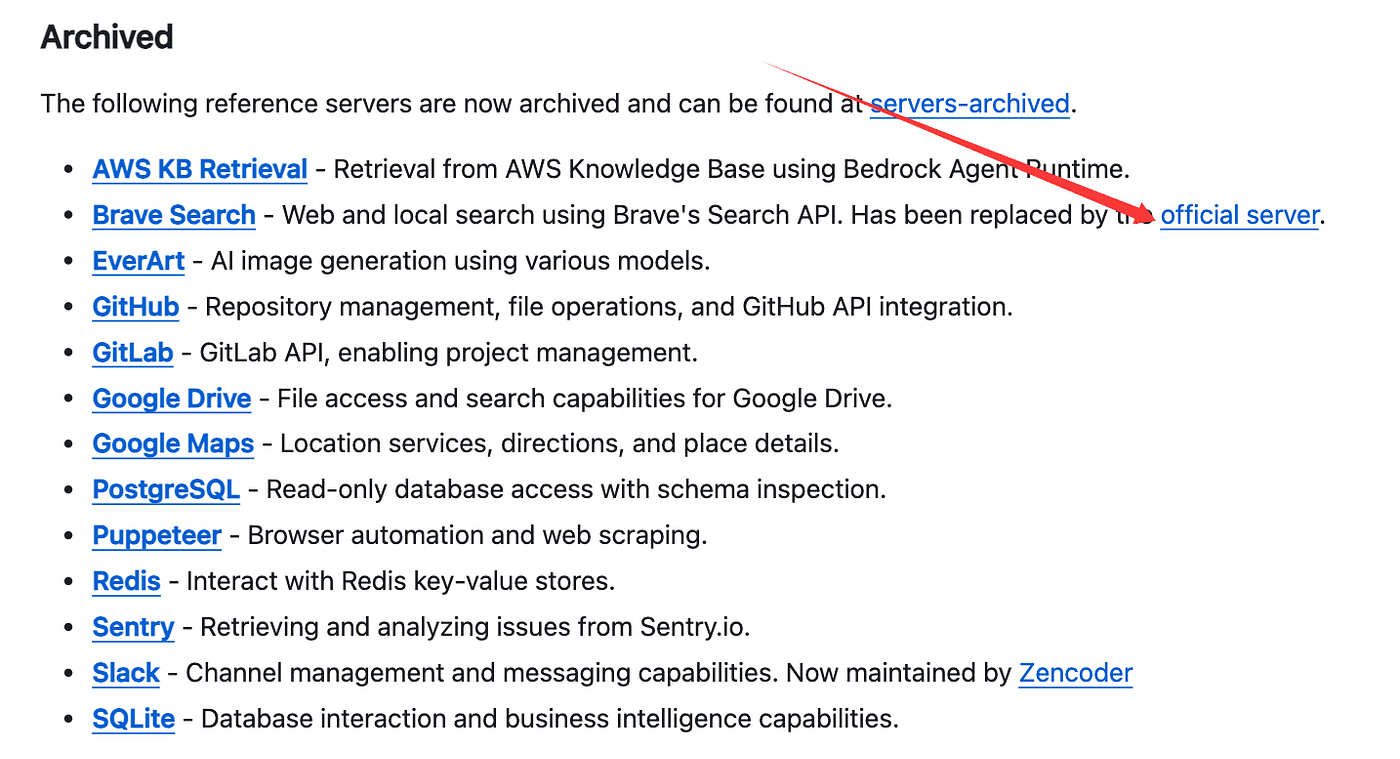Click the GitHub server link
This screenshot has width=1400, height=759.
135,307
